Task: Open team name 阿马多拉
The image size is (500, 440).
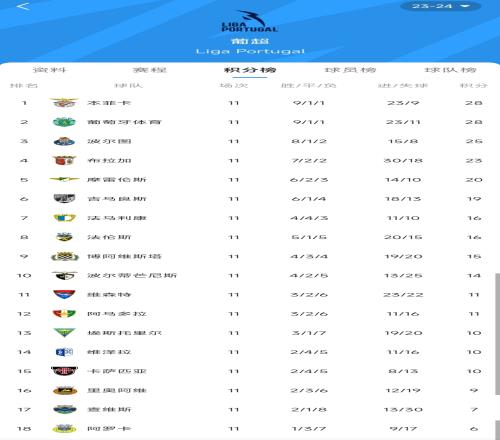Action: coord(117,314)
